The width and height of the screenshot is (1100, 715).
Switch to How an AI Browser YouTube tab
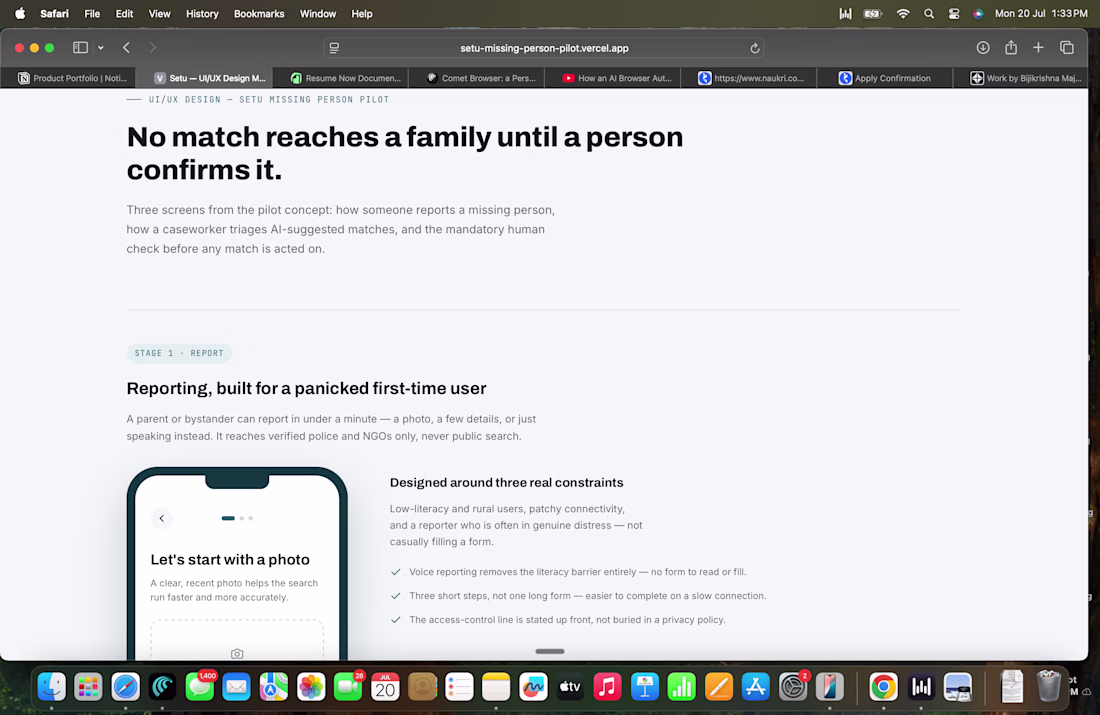click(612, 78)
